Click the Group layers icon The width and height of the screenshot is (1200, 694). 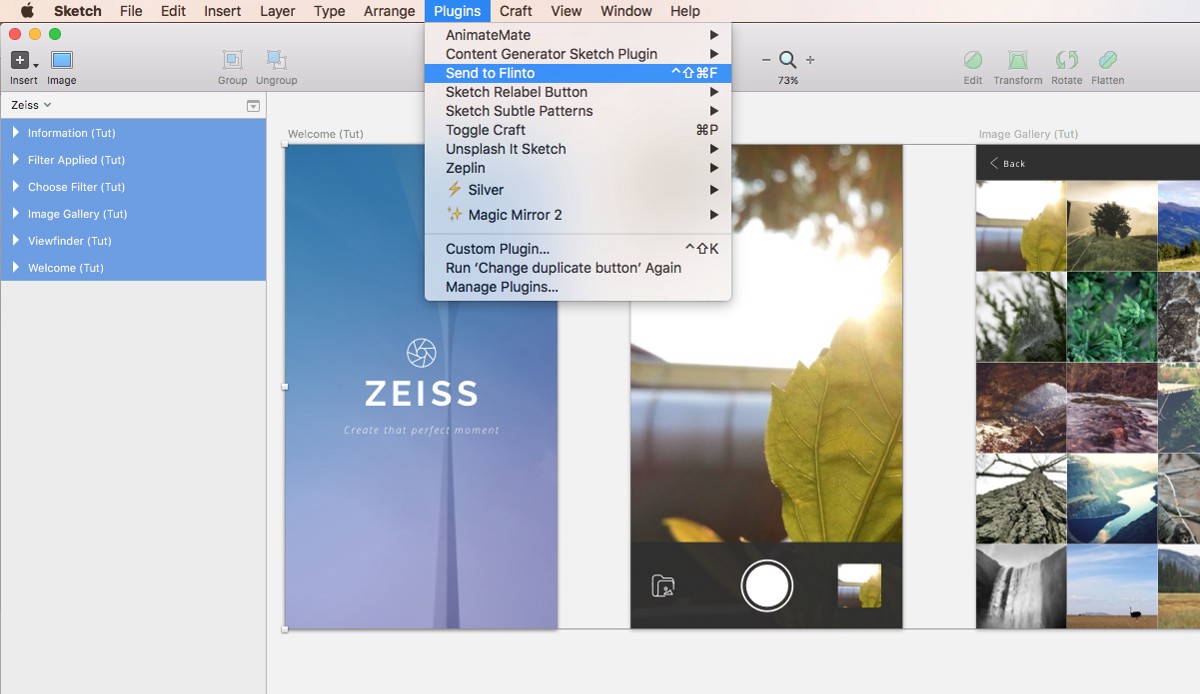[232, 61]
